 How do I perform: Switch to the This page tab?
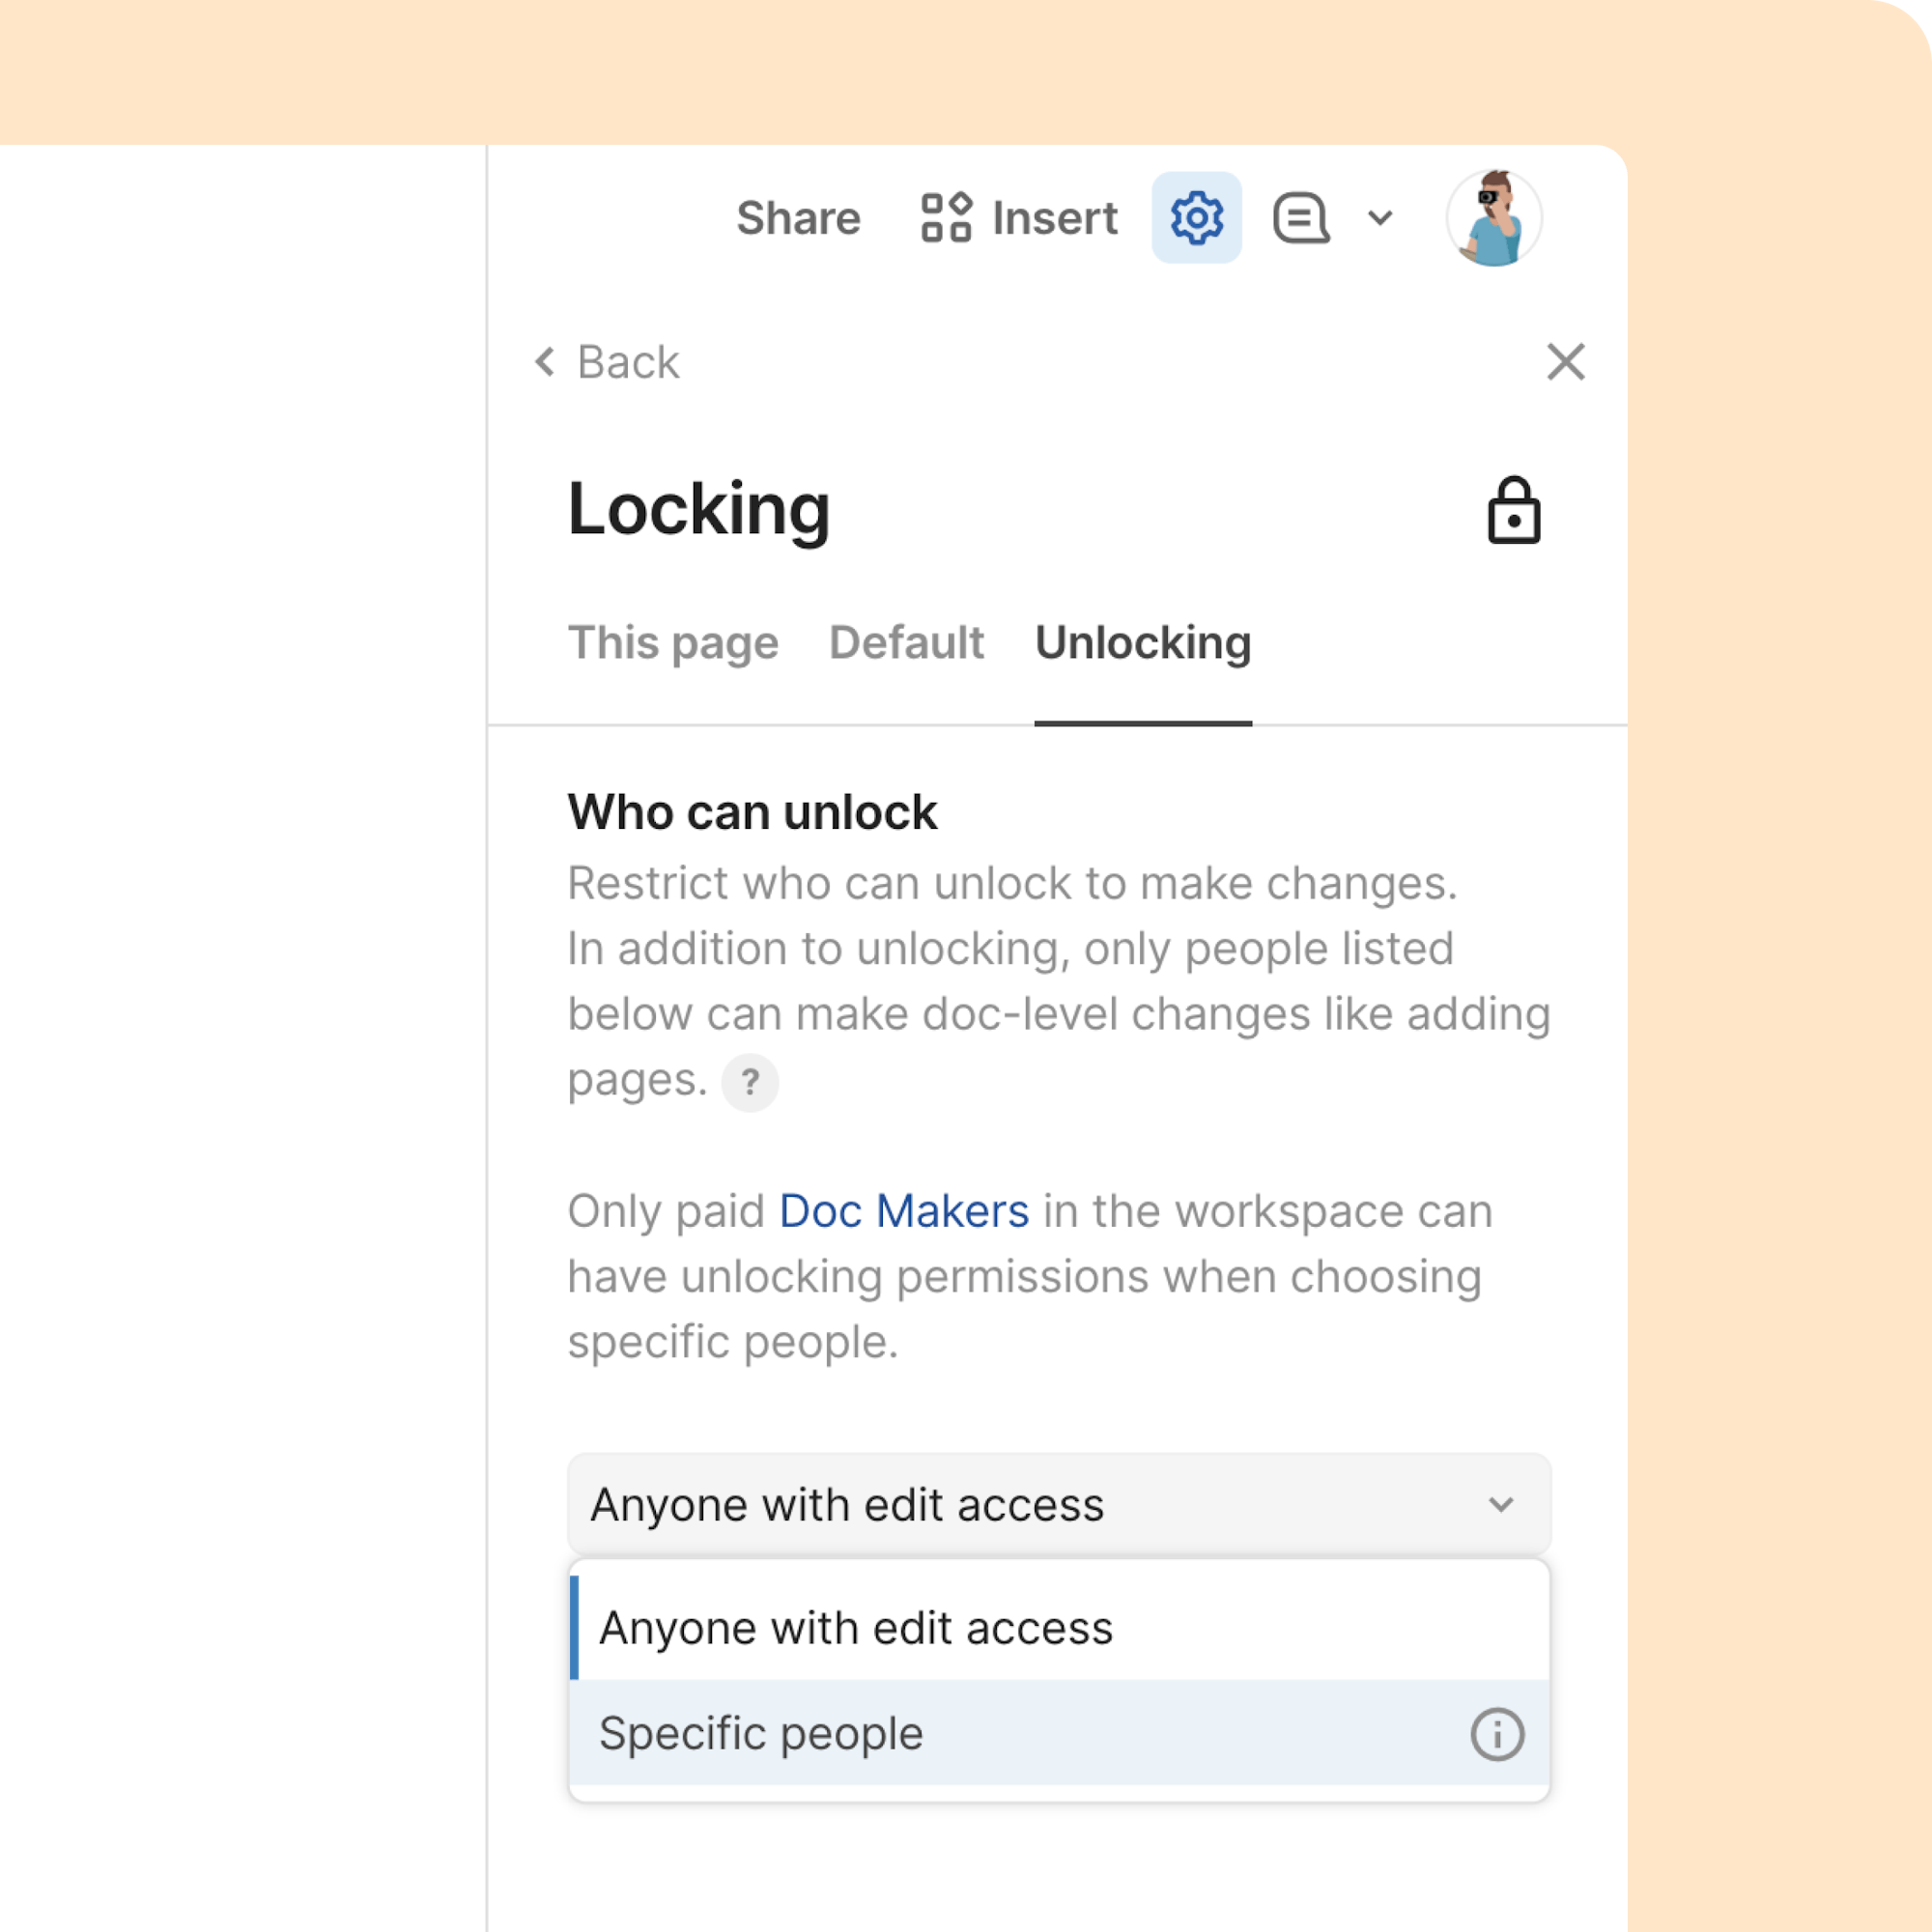(x=673, y=643)
